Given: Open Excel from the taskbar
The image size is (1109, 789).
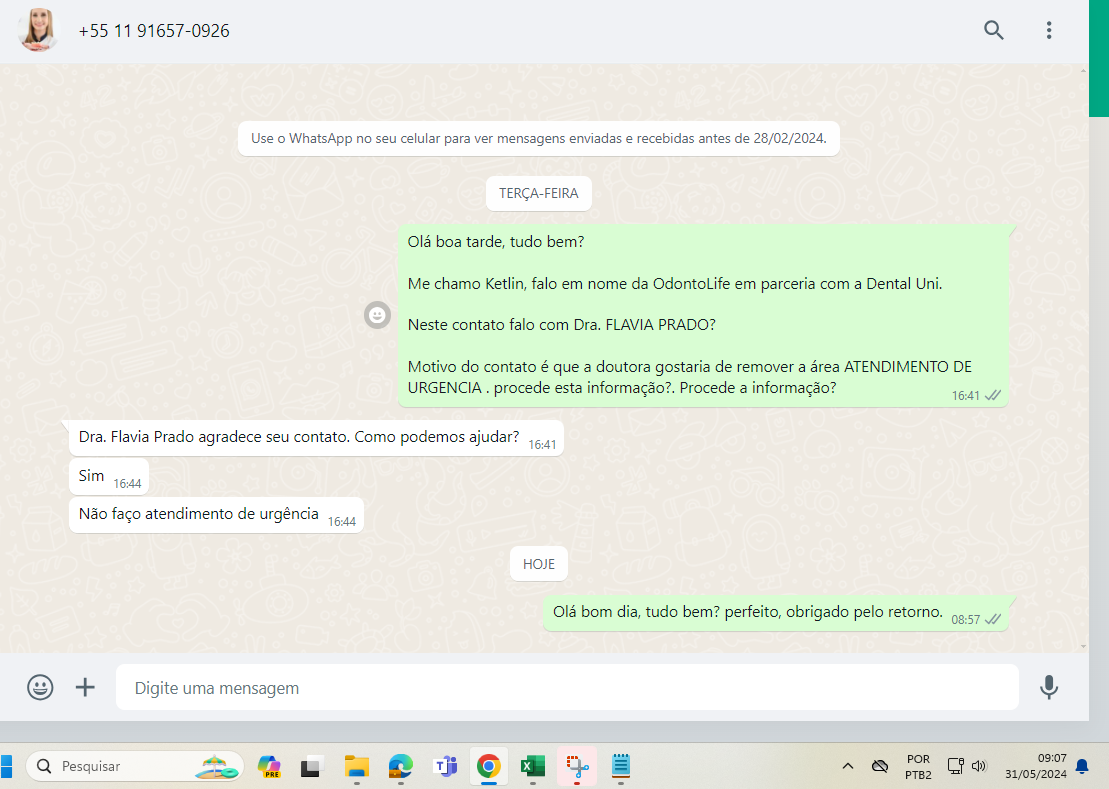Looking at the screenshot, I should coord(533,766).
